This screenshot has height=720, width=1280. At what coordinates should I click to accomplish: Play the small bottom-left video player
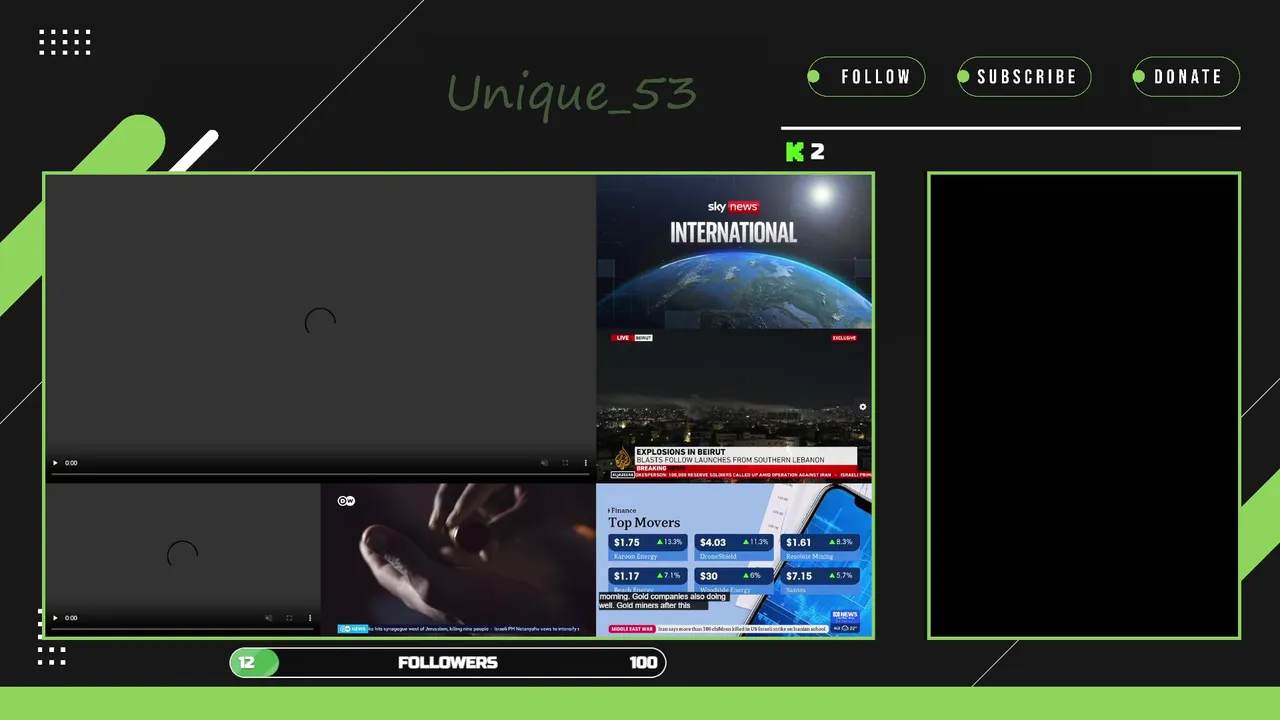click(55, 618)
